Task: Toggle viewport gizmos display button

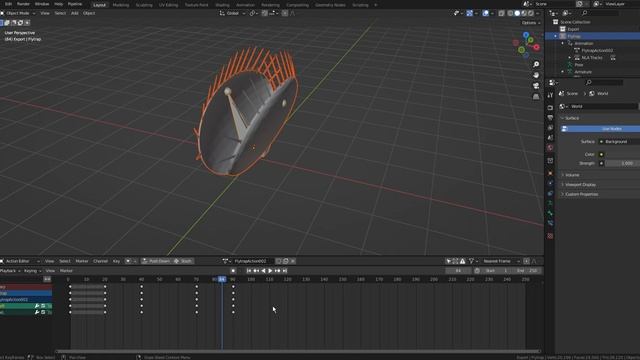Action: (469, 13)
